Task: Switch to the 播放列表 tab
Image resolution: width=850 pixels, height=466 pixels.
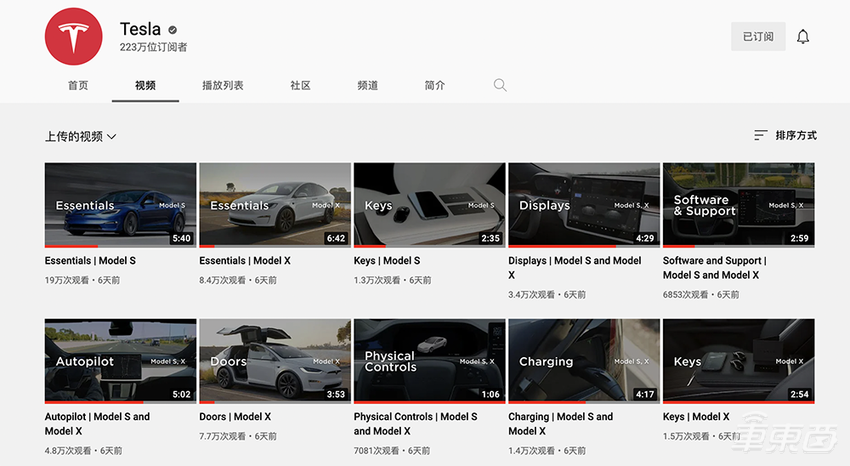Action: (x=222, y=86)
